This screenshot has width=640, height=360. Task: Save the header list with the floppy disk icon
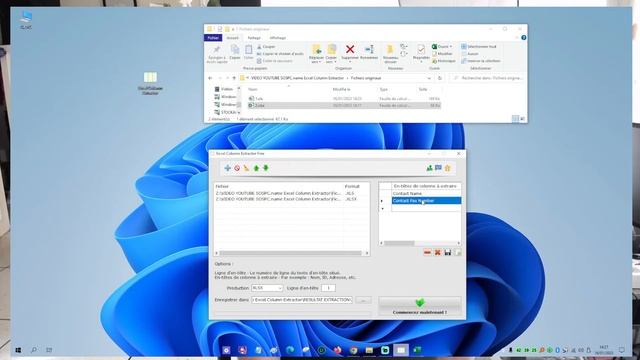click(x=448, y=253)
